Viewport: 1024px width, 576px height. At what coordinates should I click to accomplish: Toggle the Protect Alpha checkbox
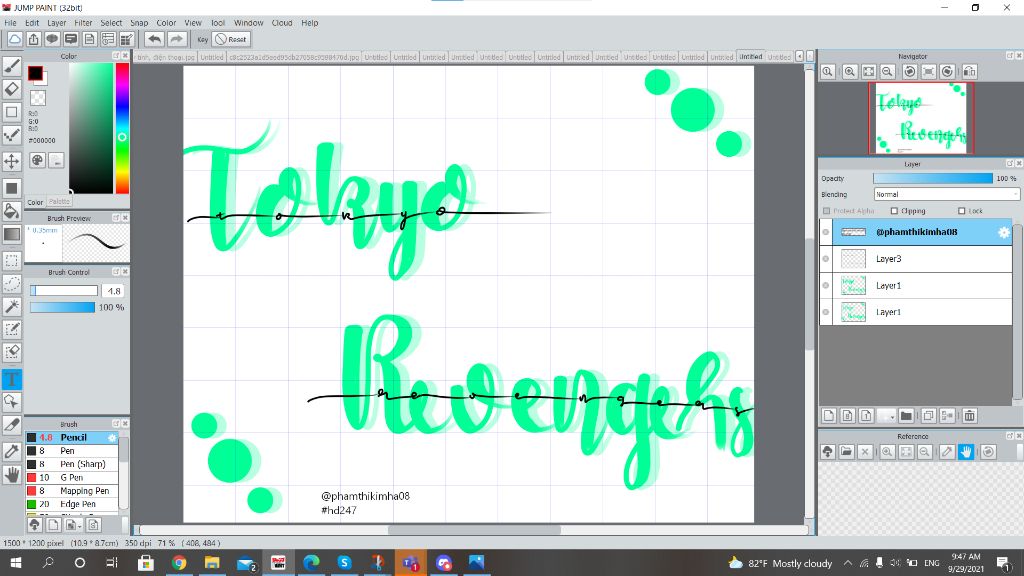[x=827, y=211]
